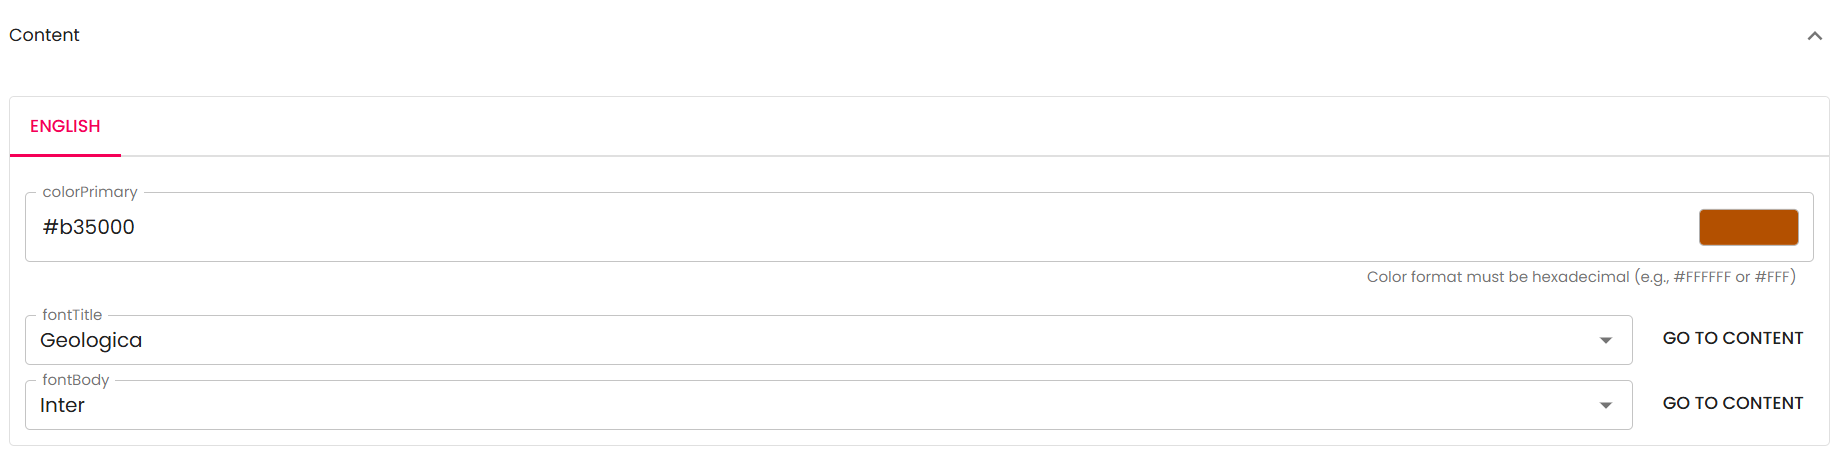Place cursor on the #b35000 value text
This screenshot has width=1838, height=458.
click(89, 227)
